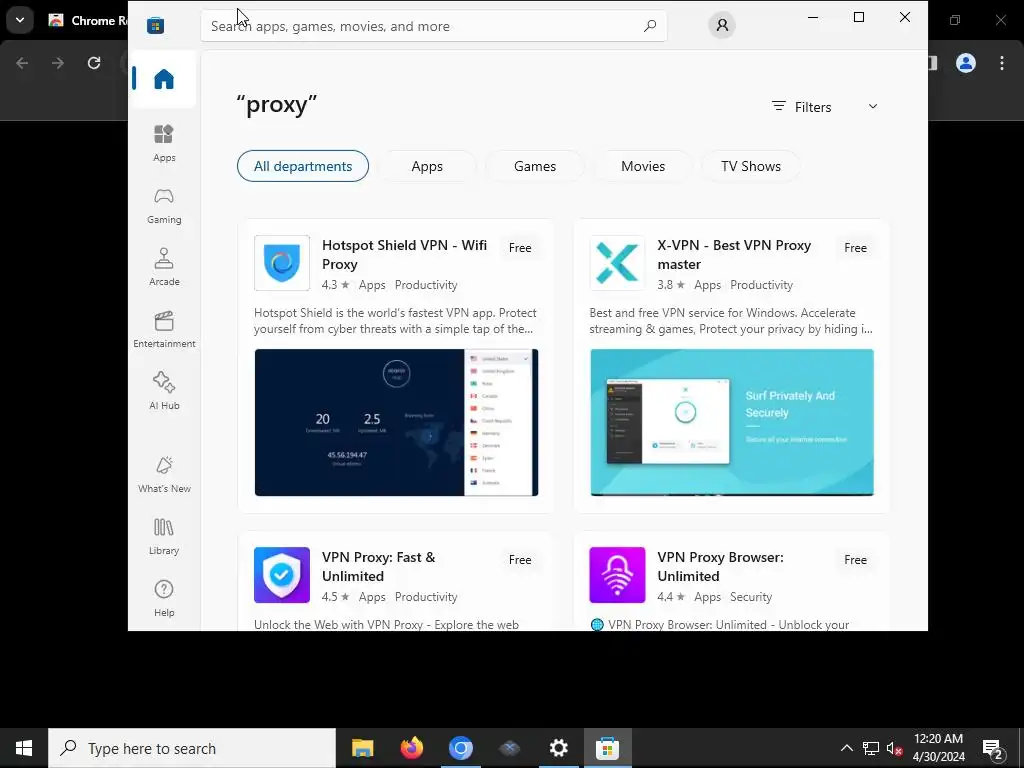Open Firefox from the taskbar
Viewport: 1024px width, 768px height.
pos(411,748)
